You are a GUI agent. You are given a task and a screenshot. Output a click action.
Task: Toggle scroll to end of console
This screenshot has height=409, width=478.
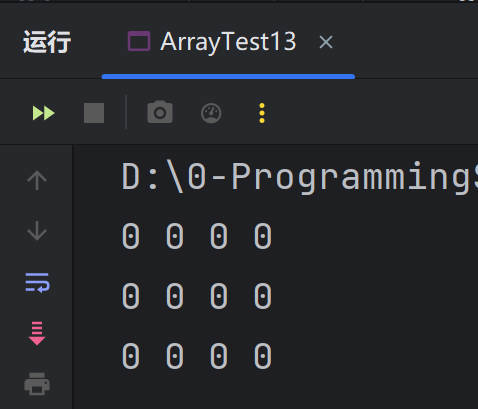coord(37,333)
